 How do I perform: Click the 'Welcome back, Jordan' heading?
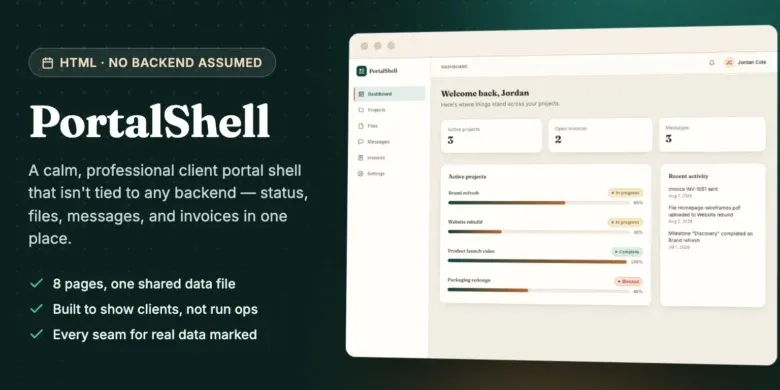(485, 93)
